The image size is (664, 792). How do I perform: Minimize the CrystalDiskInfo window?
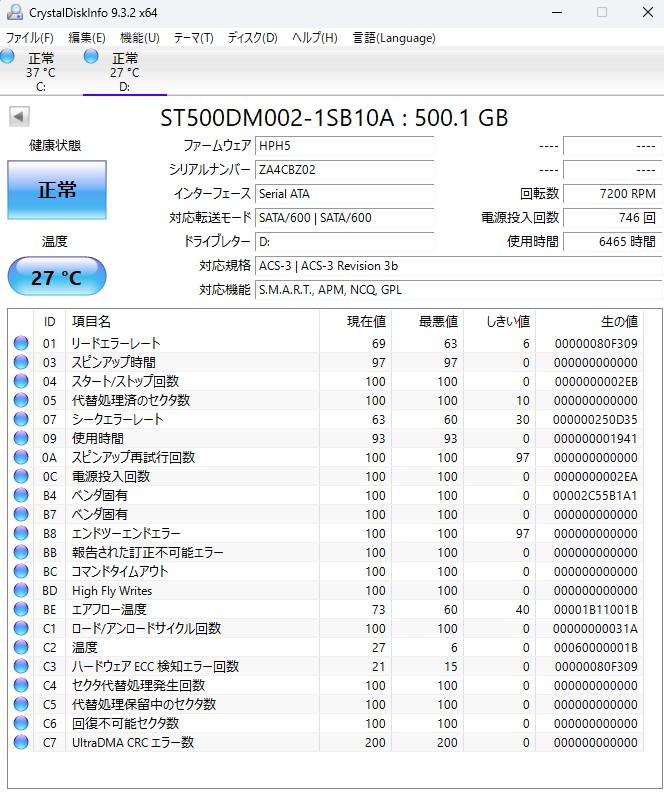[x=557, y=12]
